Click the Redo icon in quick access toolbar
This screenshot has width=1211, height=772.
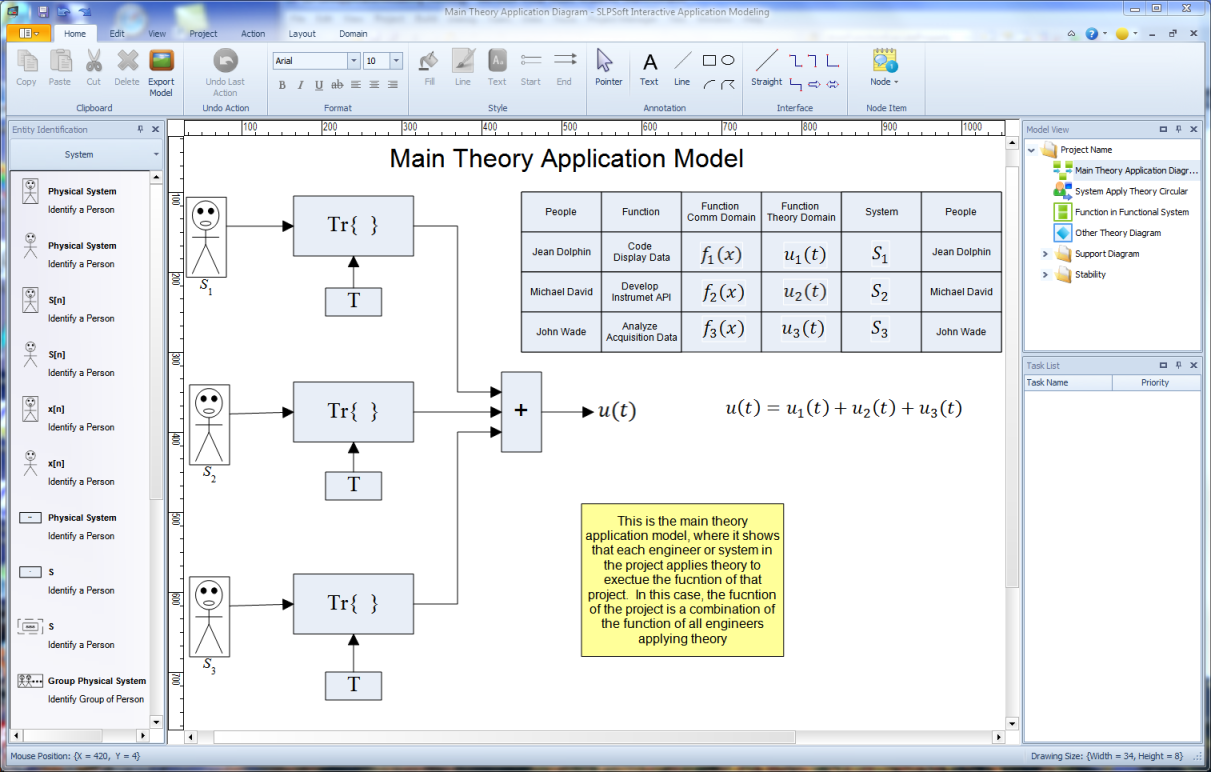tap(83, 11)
